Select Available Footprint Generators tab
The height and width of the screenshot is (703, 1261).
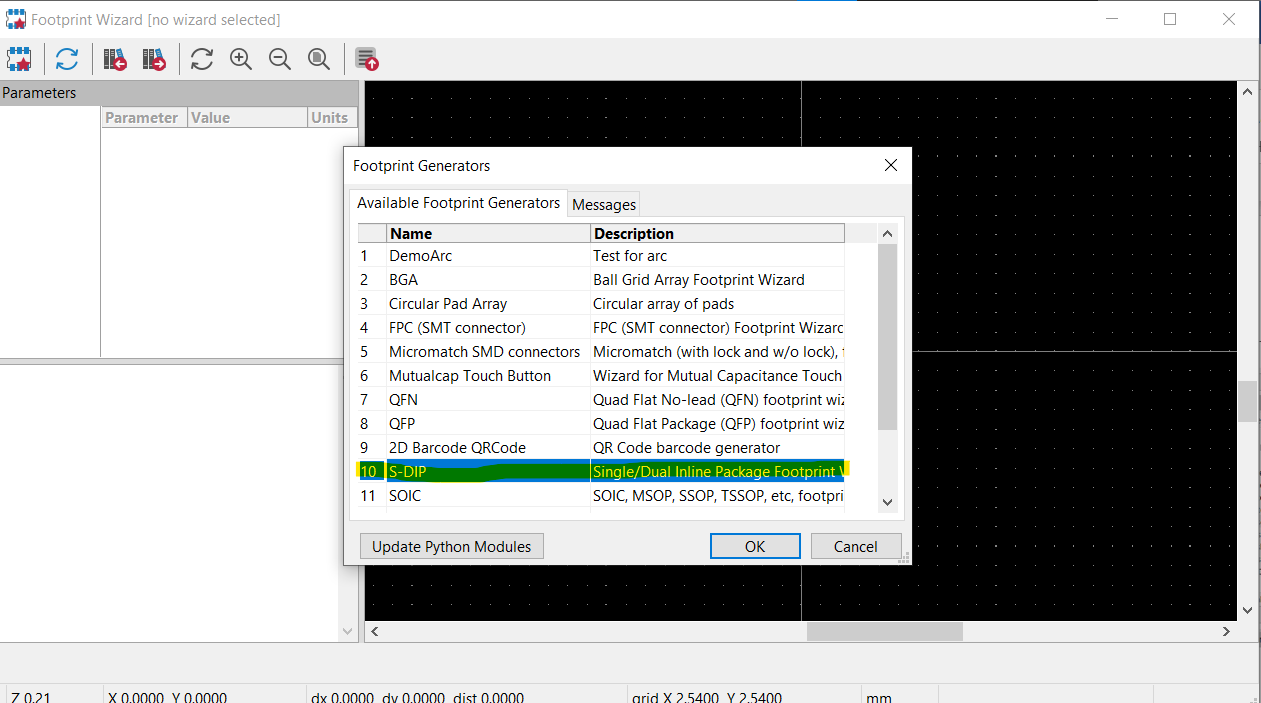(458, 202)
